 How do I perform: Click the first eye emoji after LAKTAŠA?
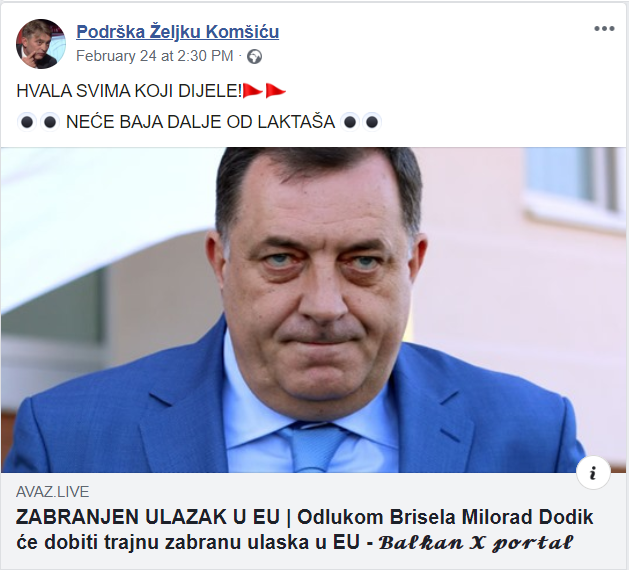click(350, 122)
